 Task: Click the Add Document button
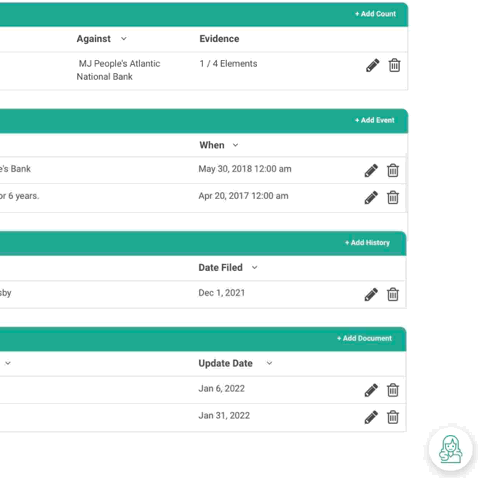(x=364, y=338)
